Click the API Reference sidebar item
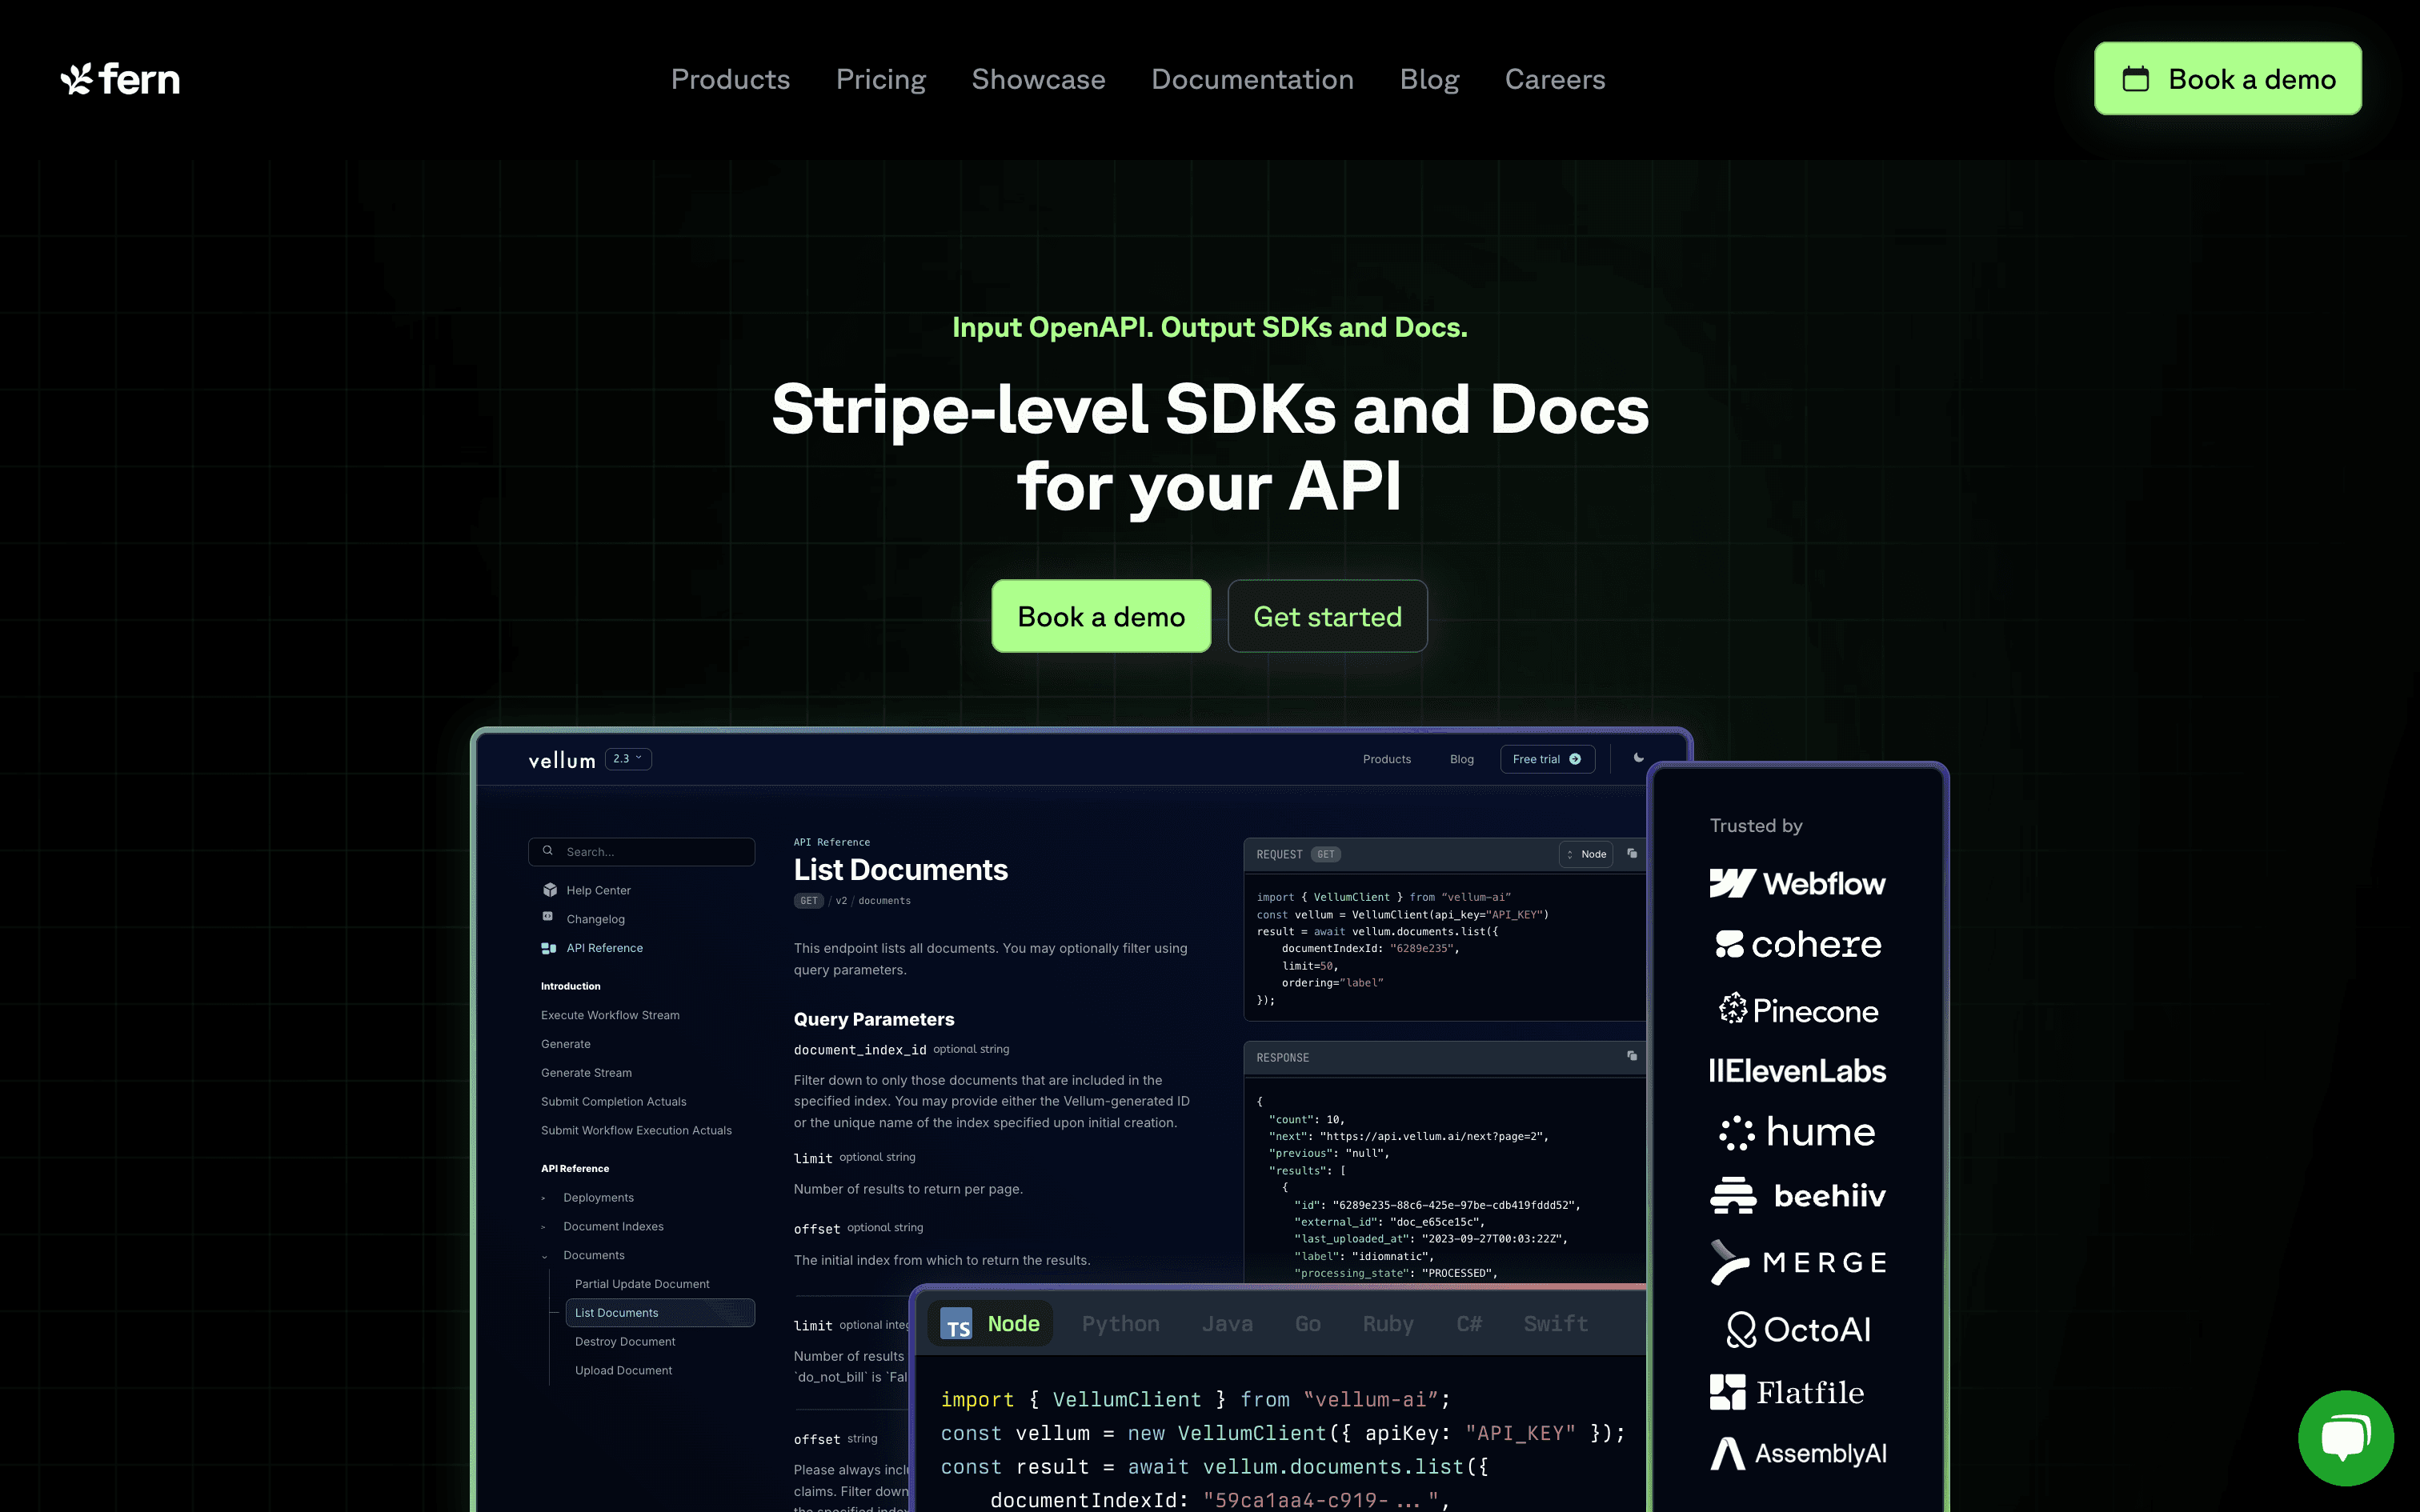This screenshot has height=1512, width=2420. point(603,948)
